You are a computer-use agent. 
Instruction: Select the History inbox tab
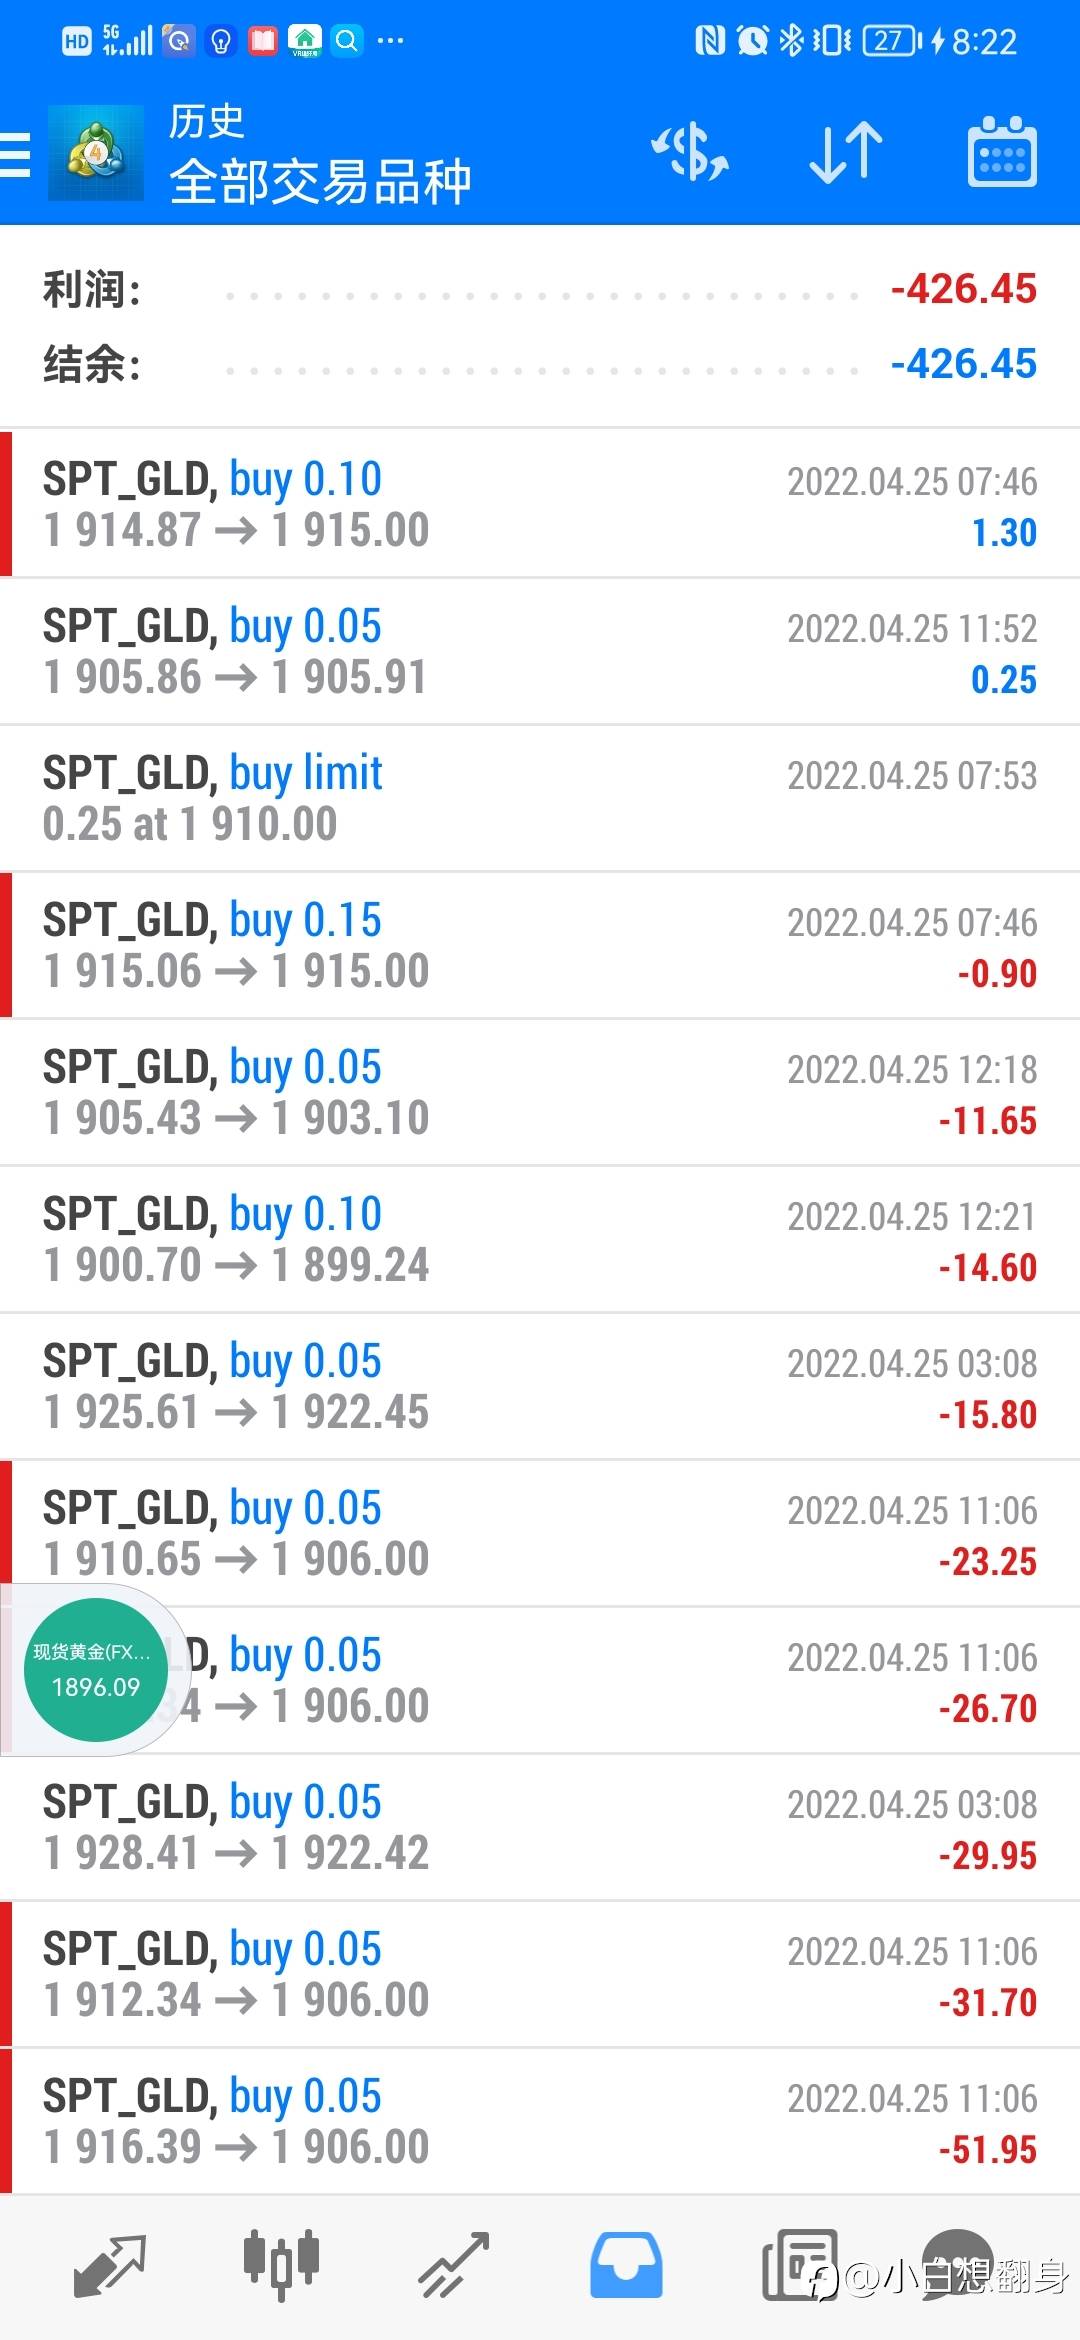626,2265
